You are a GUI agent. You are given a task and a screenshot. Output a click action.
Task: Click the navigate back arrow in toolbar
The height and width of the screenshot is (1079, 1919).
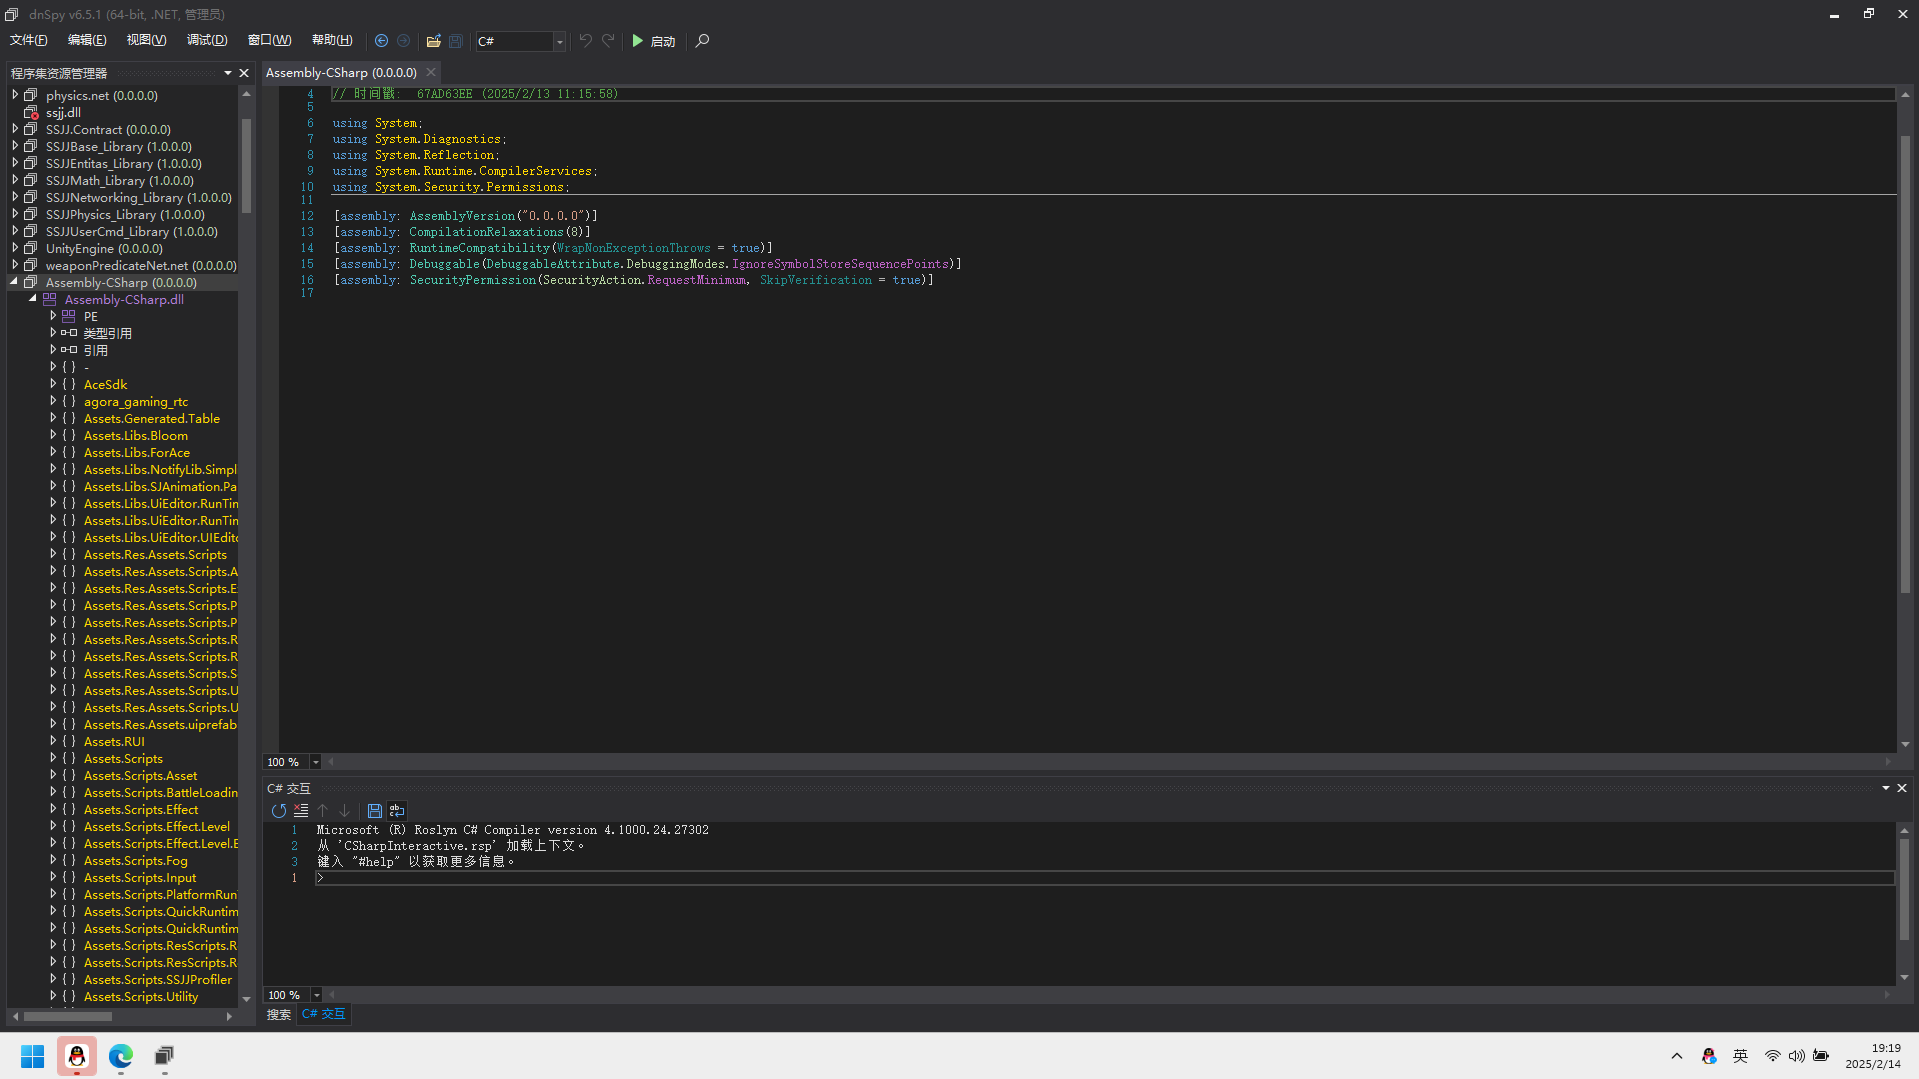coord(381,41)
